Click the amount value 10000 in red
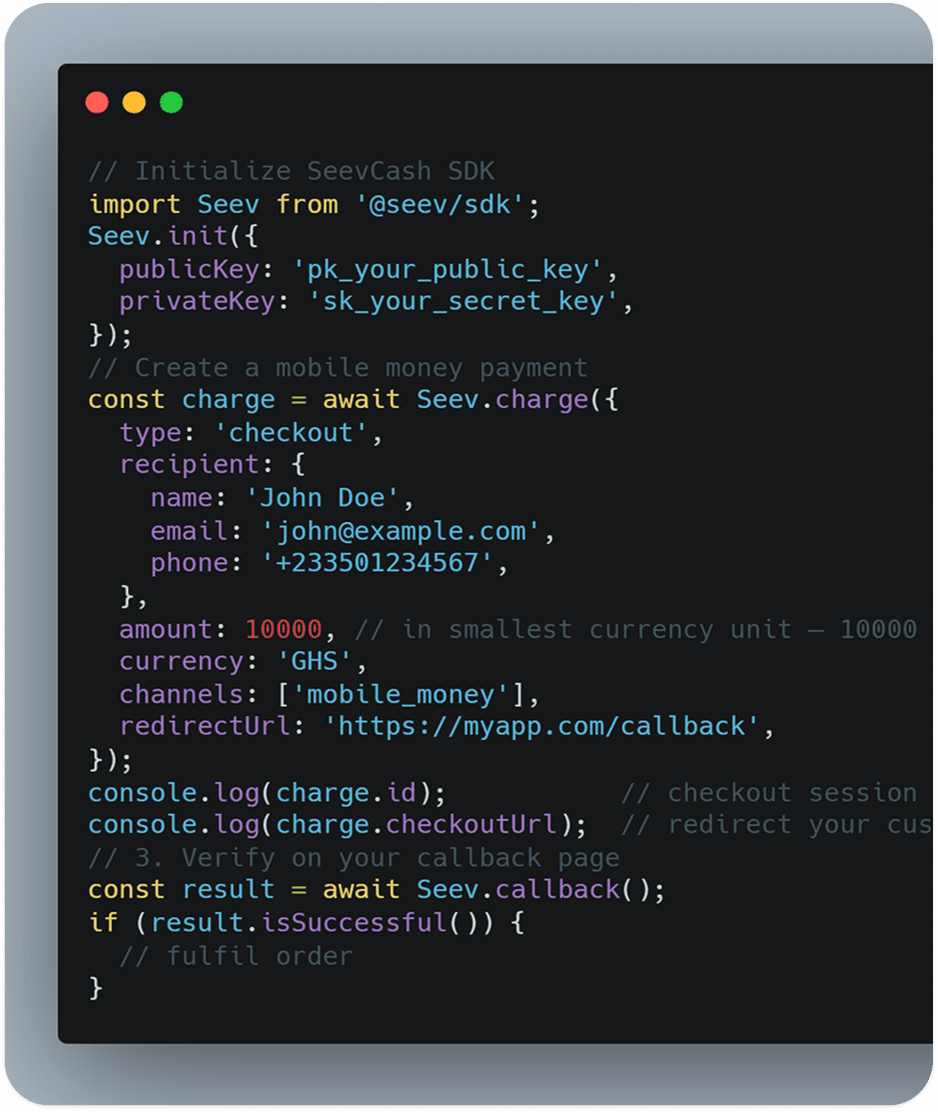 pyautogui.click(x=284, y=630)
